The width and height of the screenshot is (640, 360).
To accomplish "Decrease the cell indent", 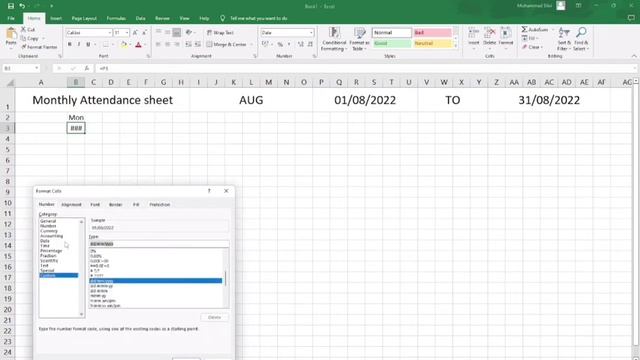I will [188, 44].
